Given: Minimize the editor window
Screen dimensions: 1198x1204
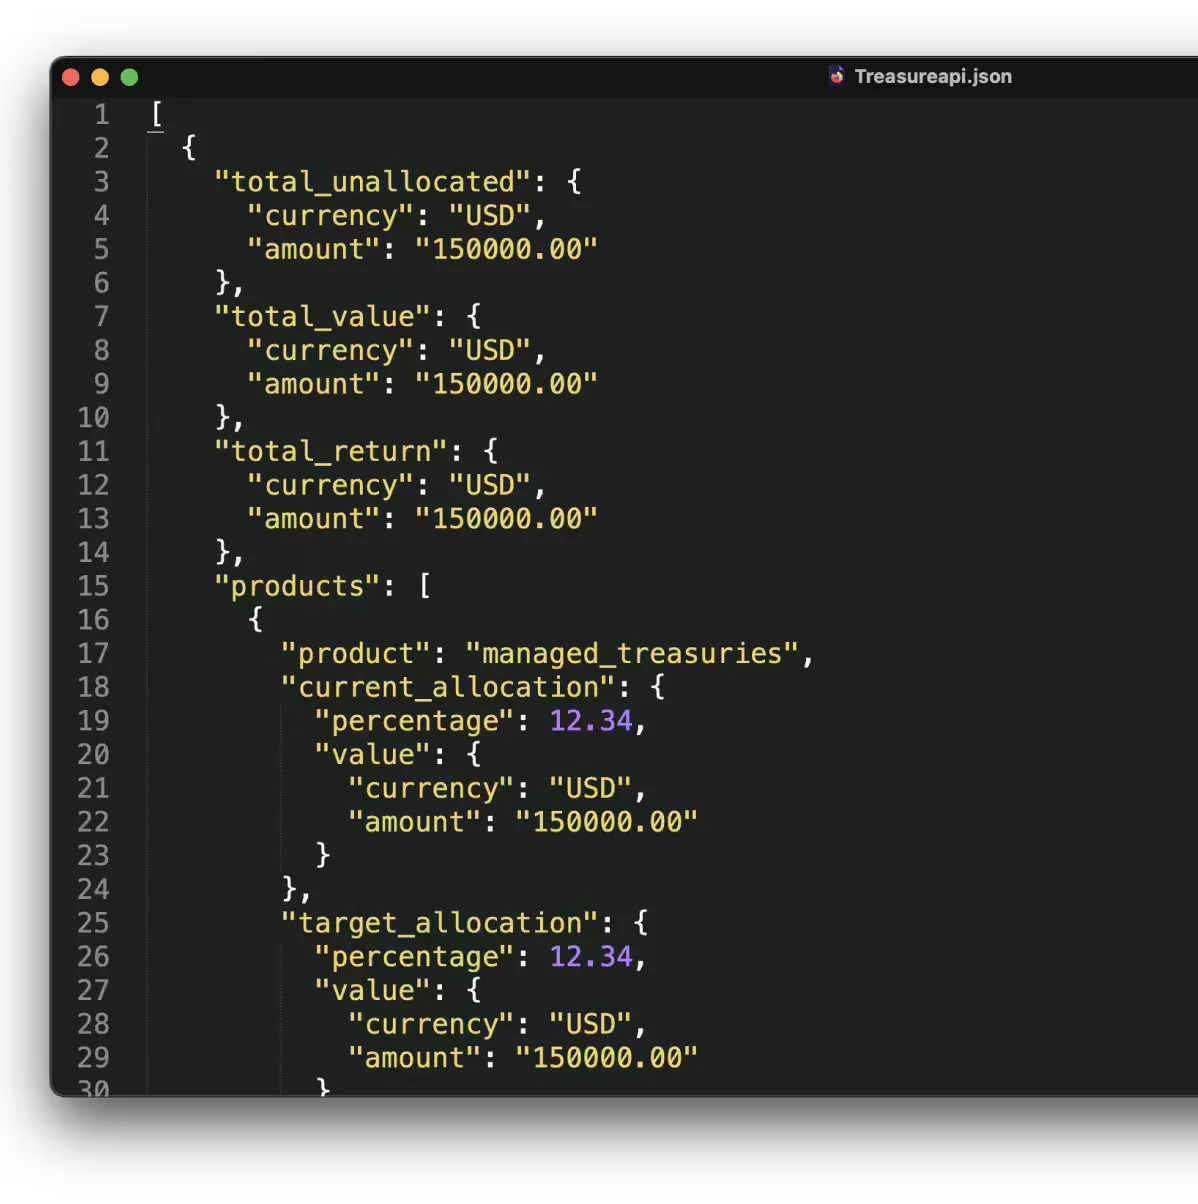Looking at the screenshot, I should tap(100, 76).
